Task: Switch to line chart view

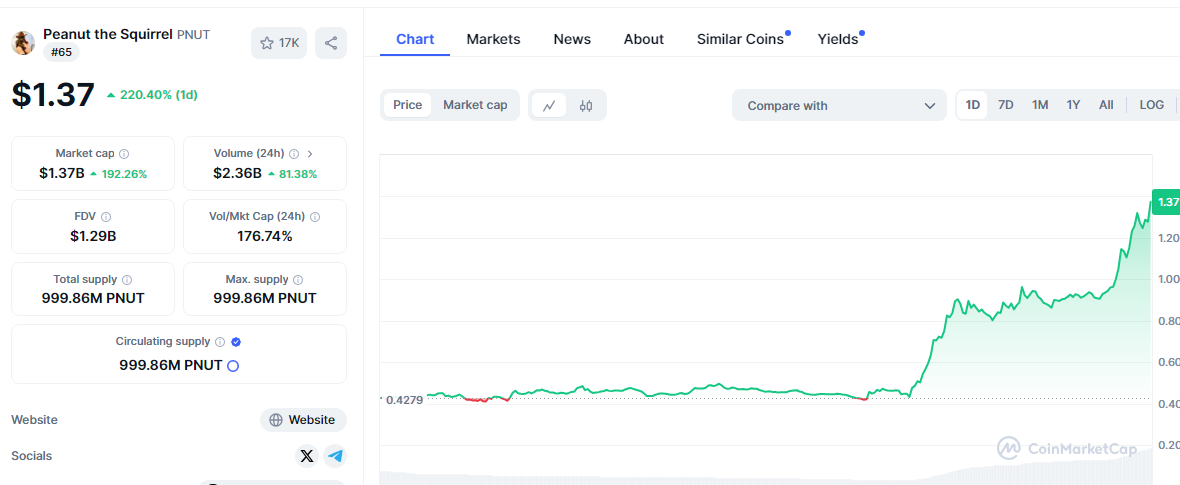Action: (549, 105)
